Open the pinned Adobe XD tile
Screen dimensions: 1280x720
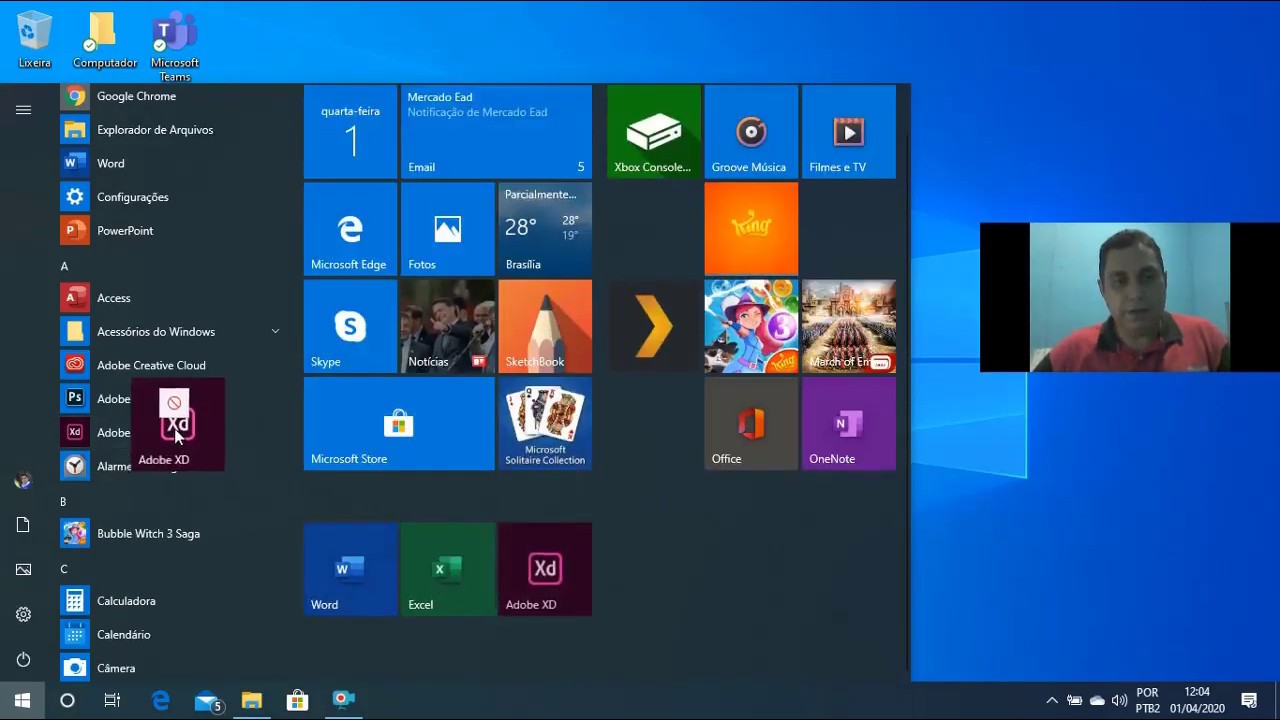coord(545,569)
